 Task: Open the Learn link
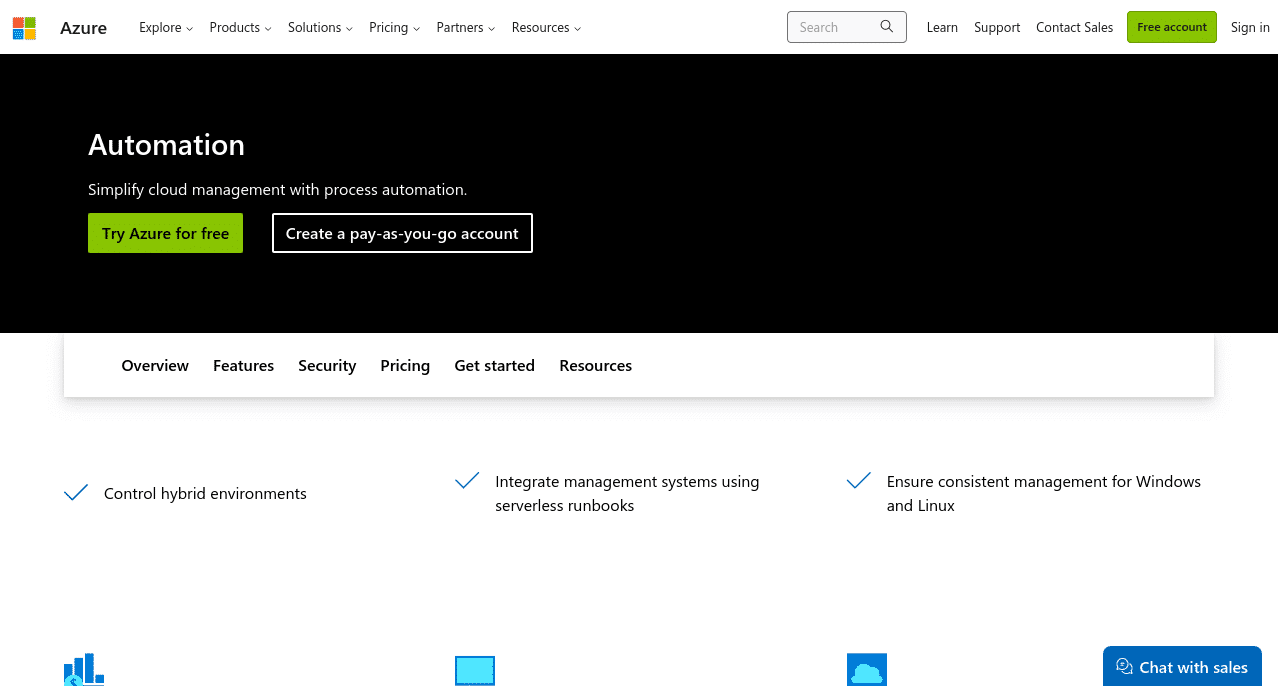click(942, 27)
